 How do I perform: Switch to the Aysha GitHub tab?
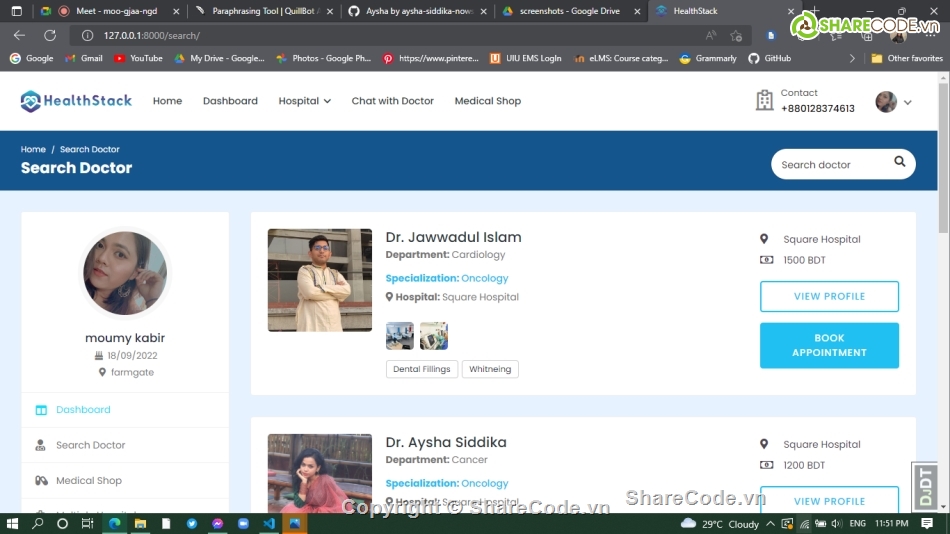click(x=418, y=11)
